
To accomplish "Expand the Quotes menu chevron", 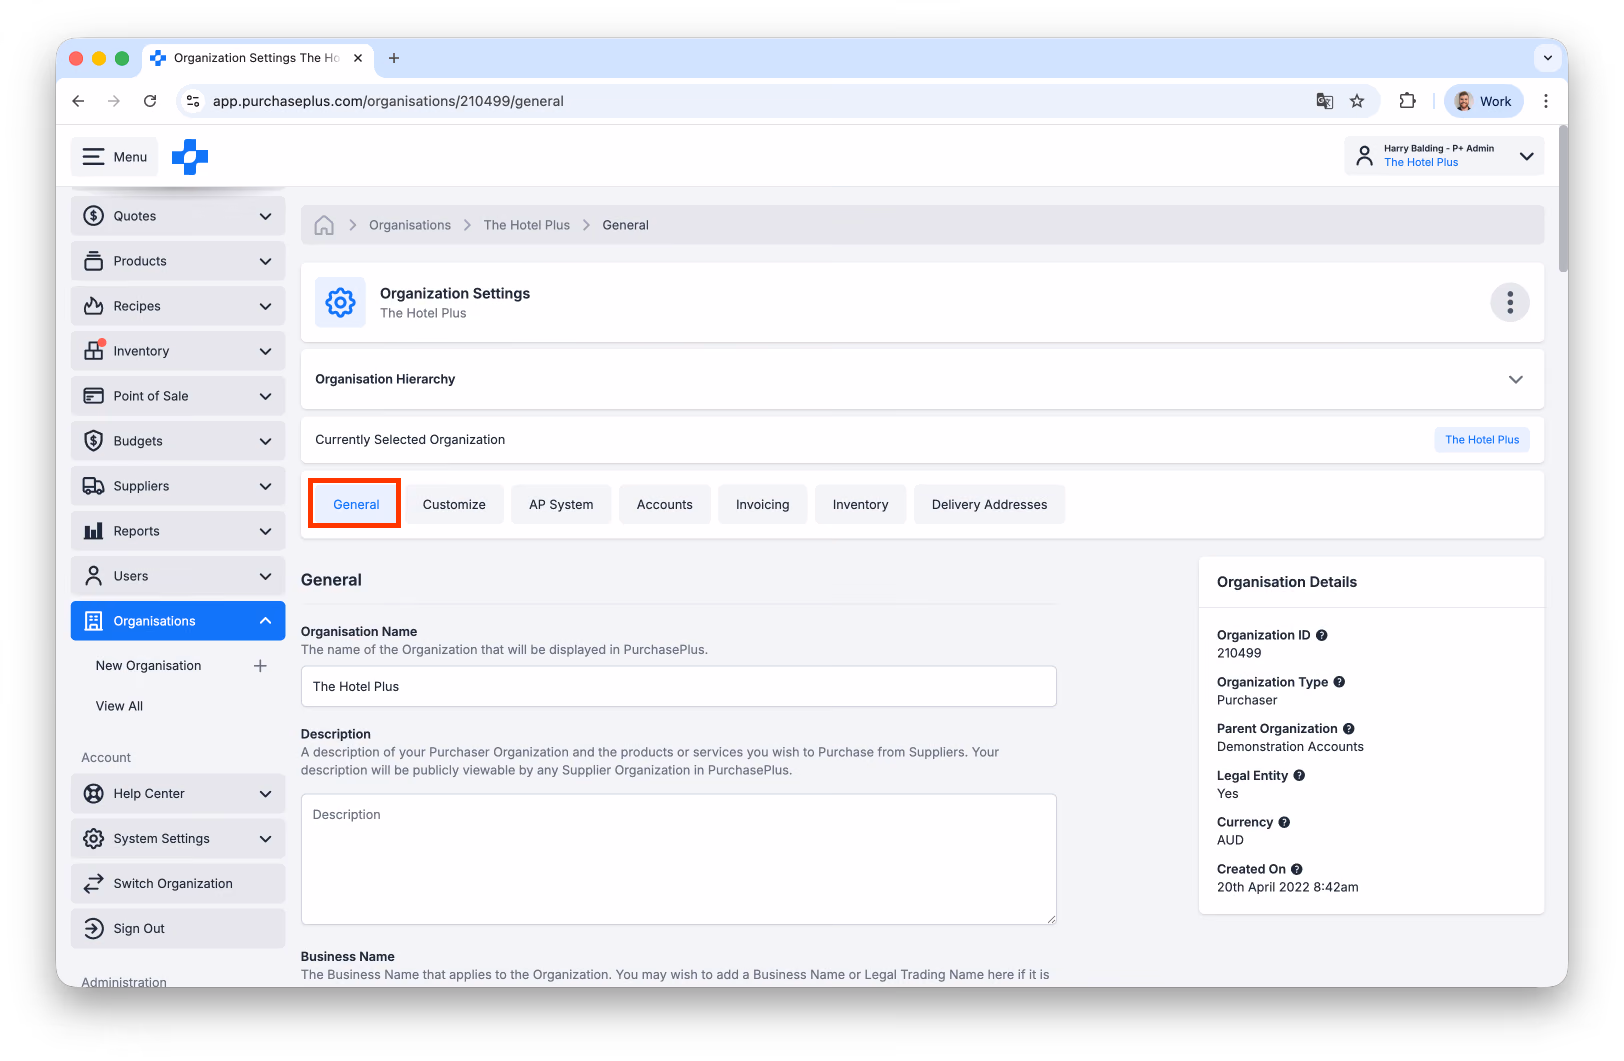I will pos(265,216).
